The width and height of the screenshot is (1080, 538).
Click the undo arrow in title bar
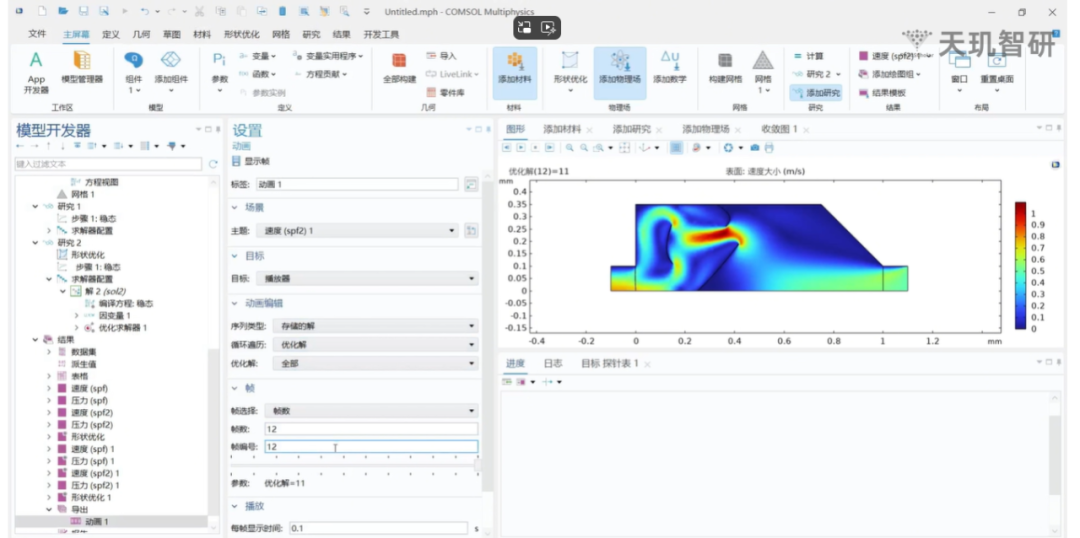(x=144, y=12)
